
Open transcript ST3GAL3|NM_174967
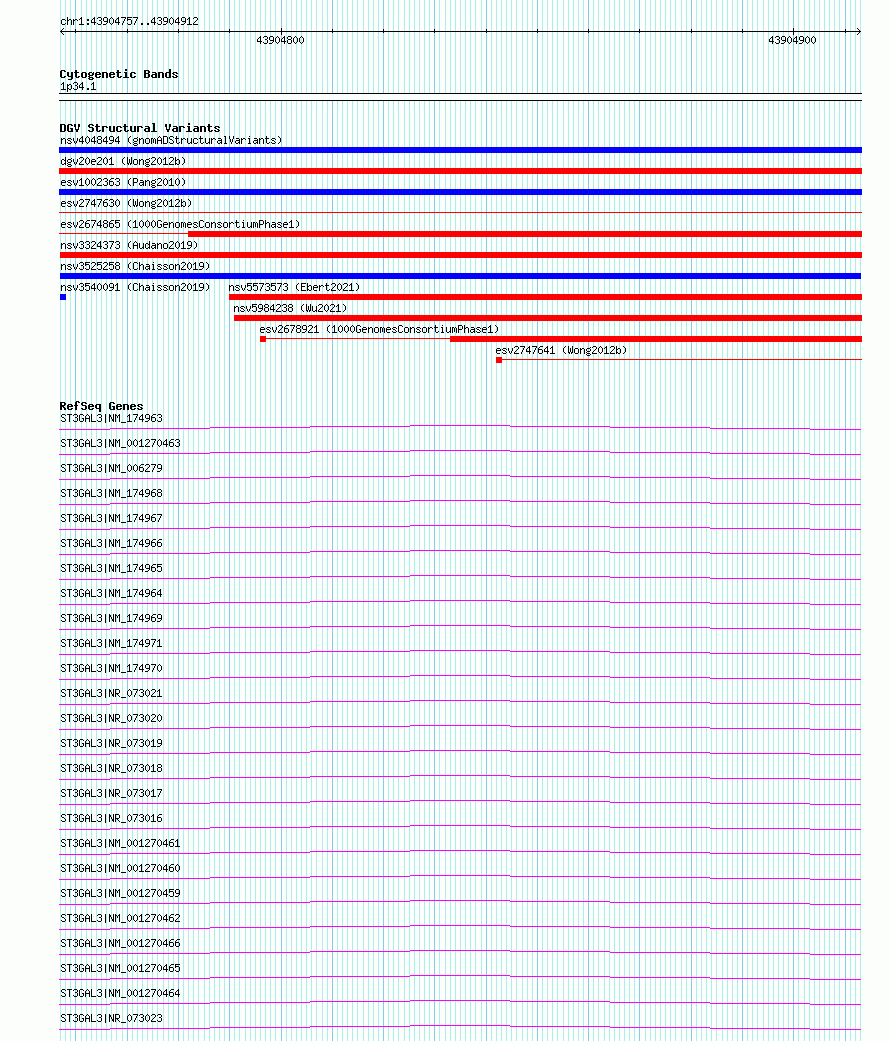[111, 519]
